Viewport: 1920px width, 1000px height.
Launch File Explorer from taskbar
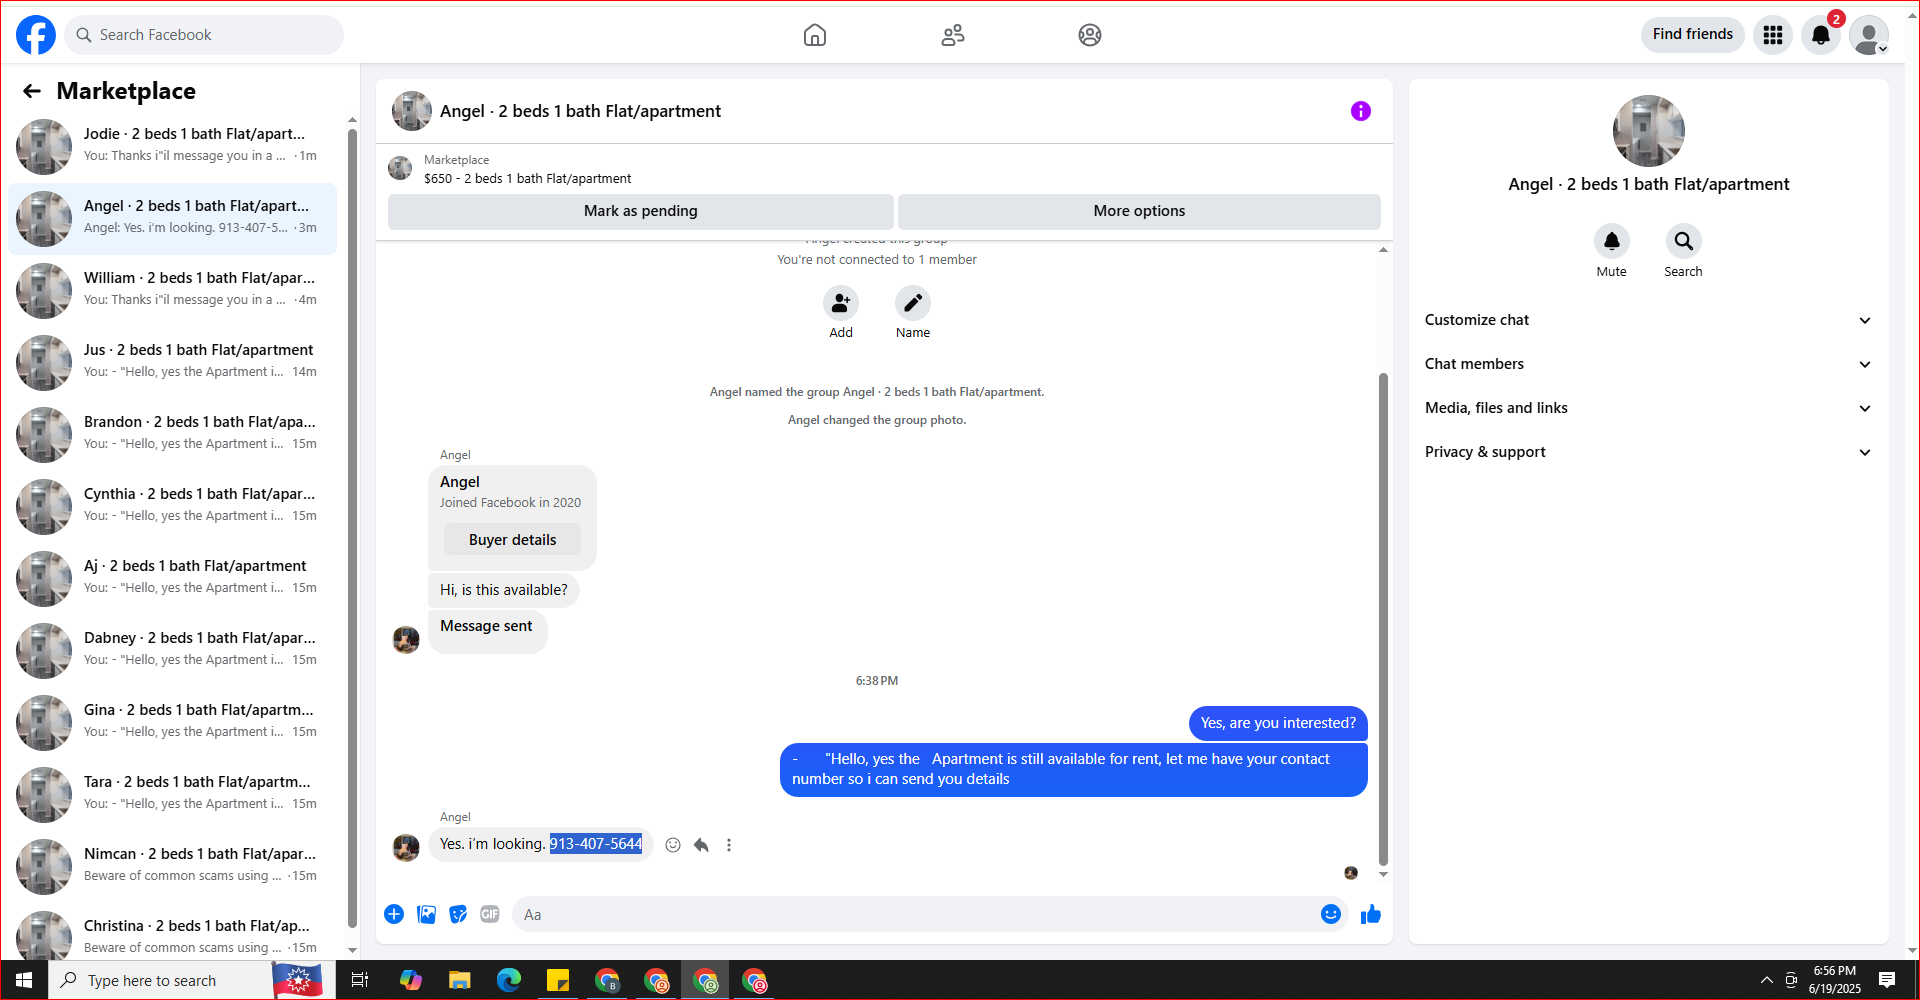tap(459, 980)
